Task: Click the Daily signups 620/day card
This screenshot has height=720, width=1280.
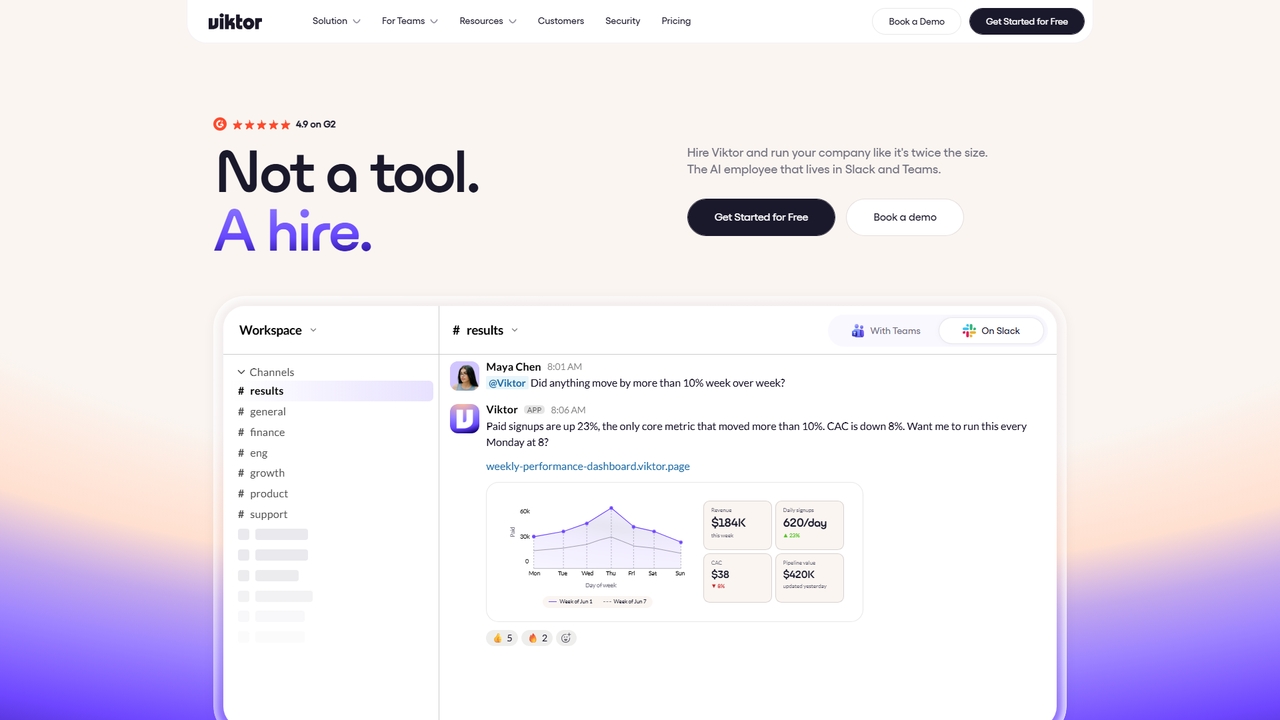Action: 809,525
